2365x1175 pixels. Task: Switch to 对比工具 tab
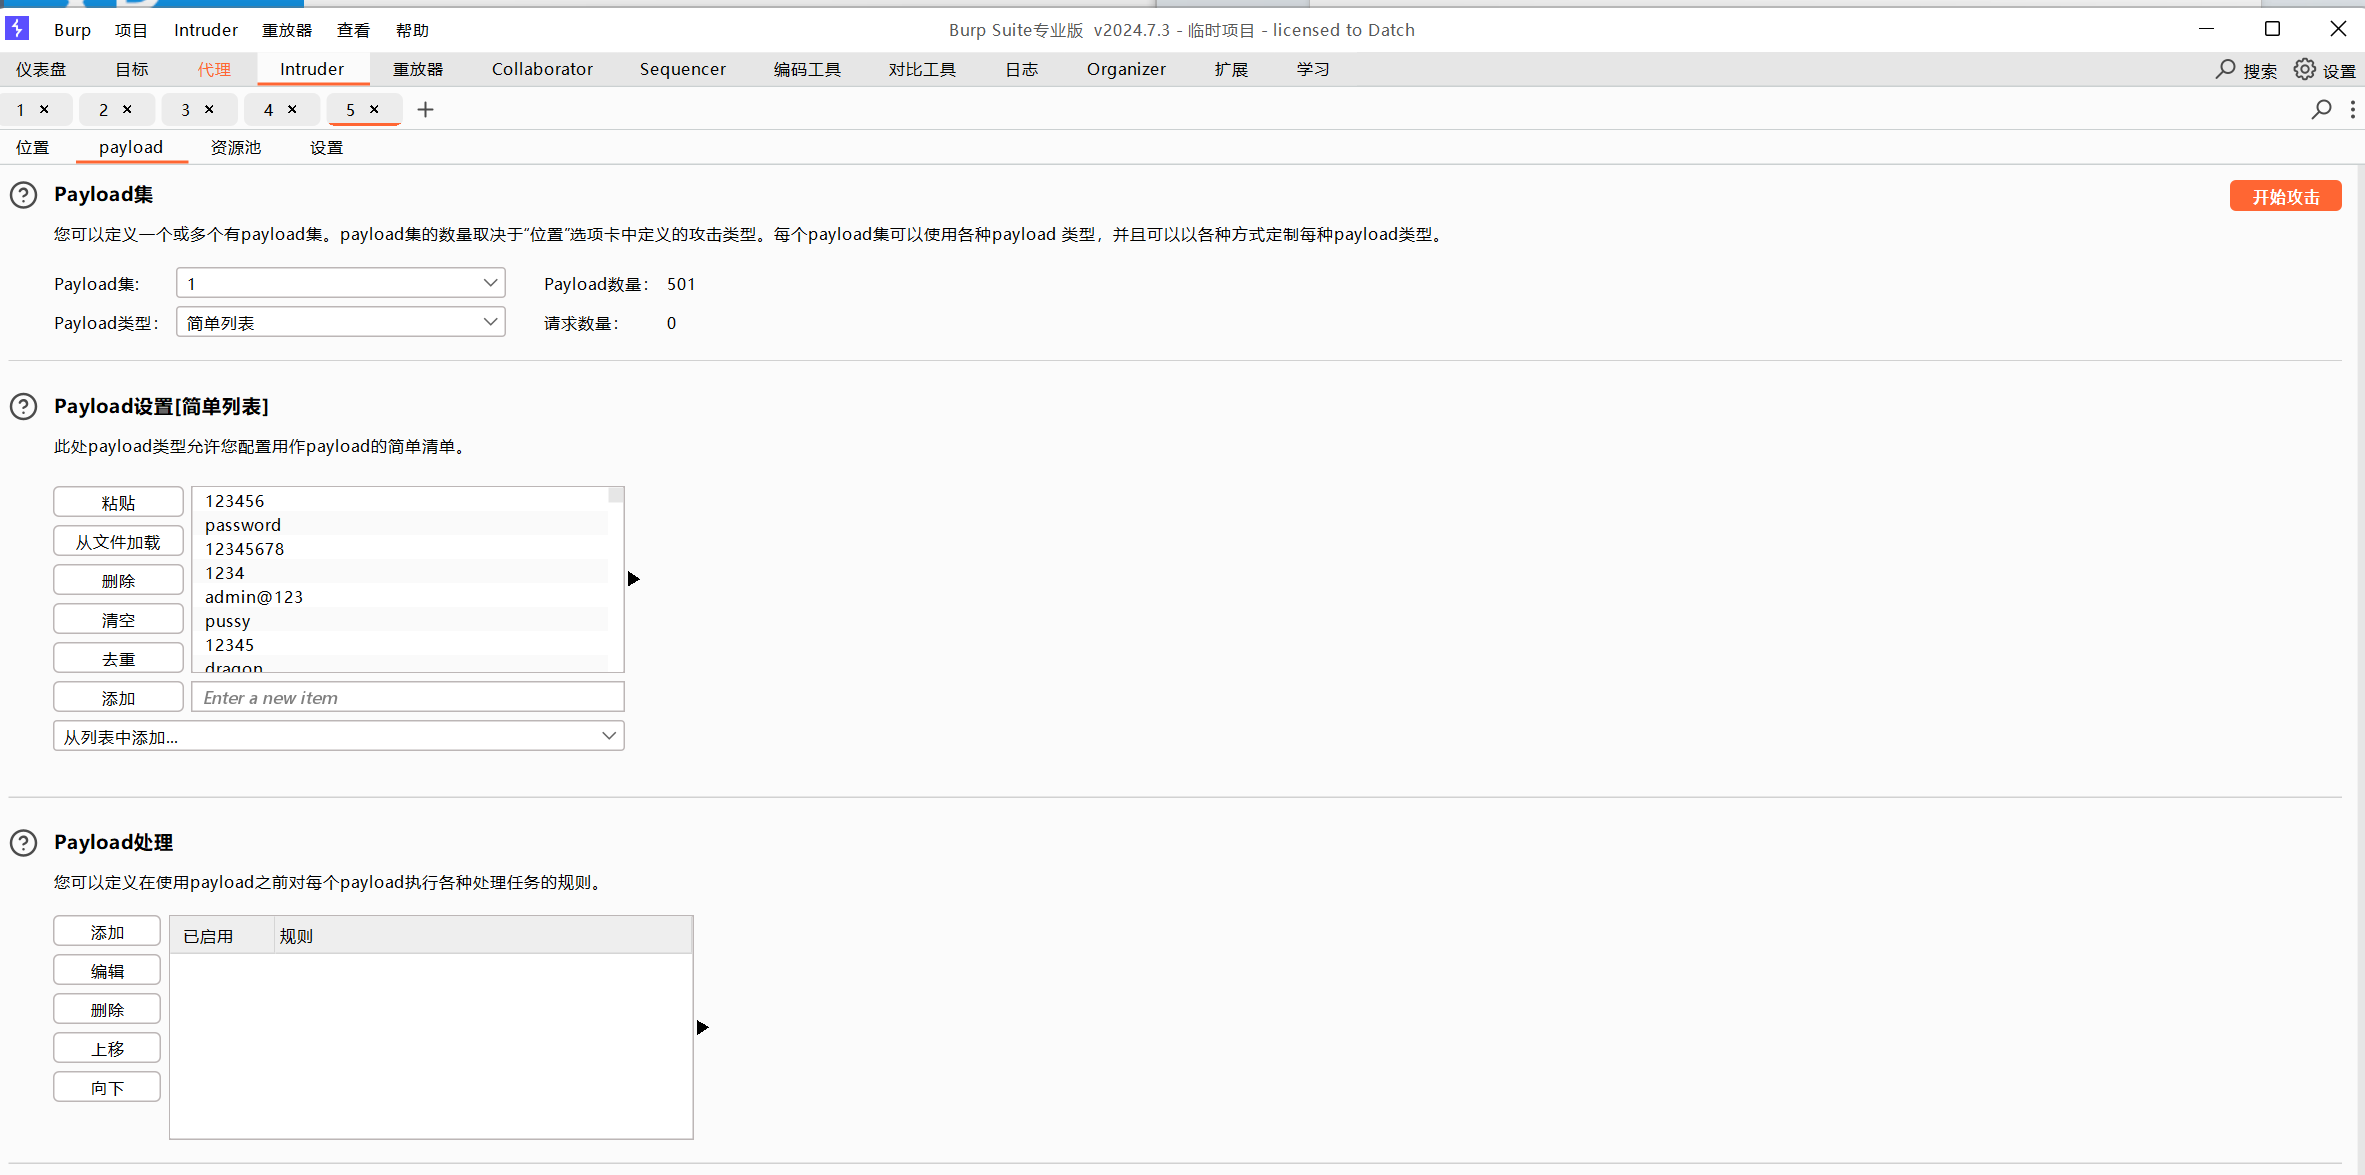(922, 69)
